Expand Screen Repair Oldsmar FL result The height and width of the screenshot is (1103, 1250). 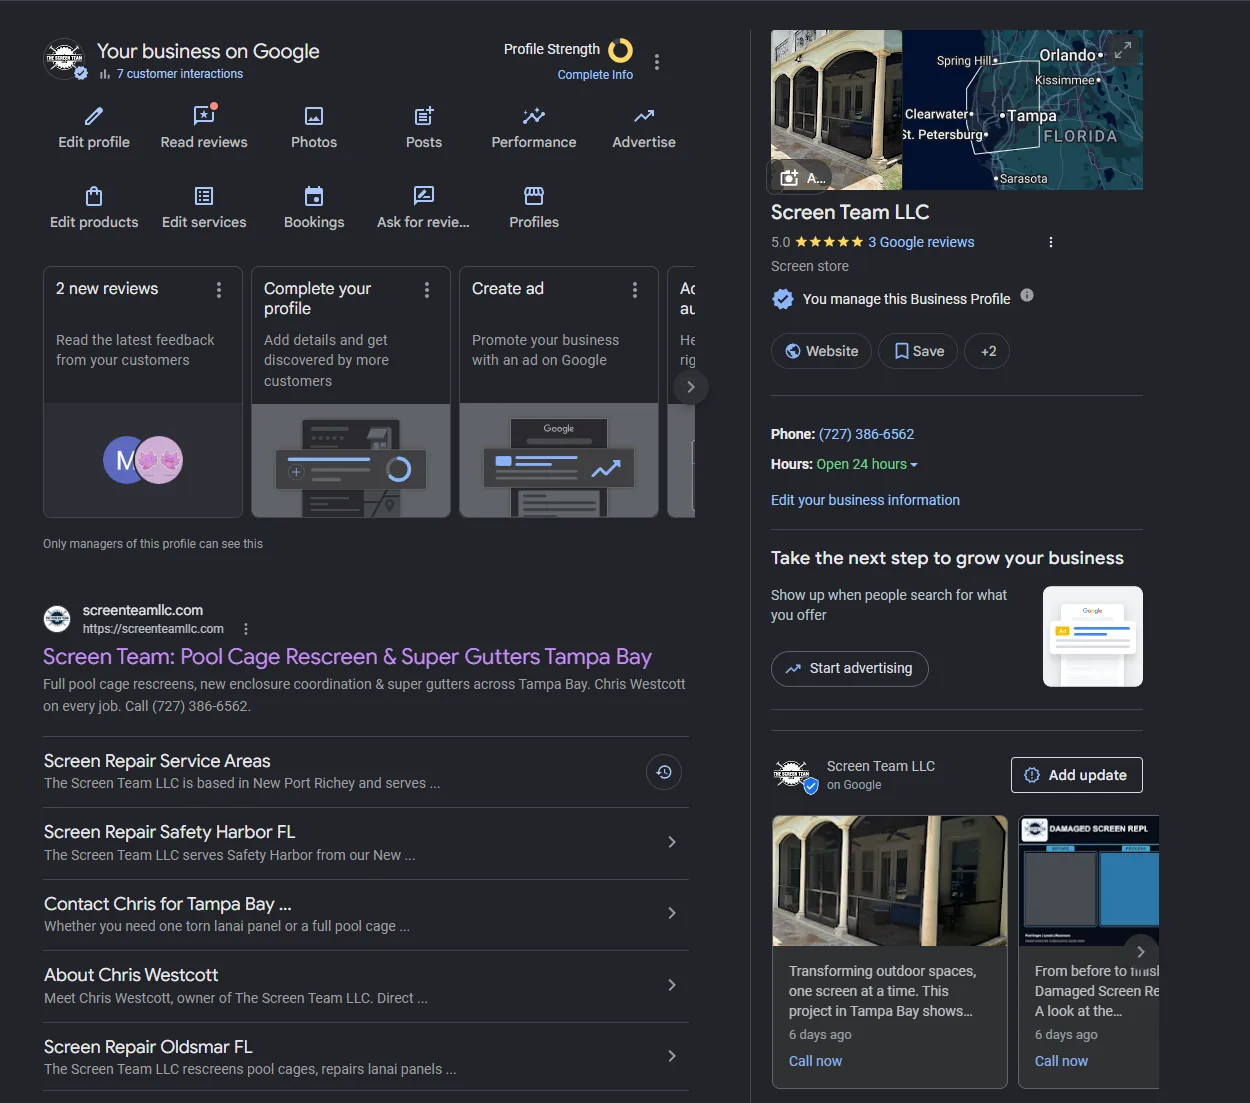tap(672, 1056)
